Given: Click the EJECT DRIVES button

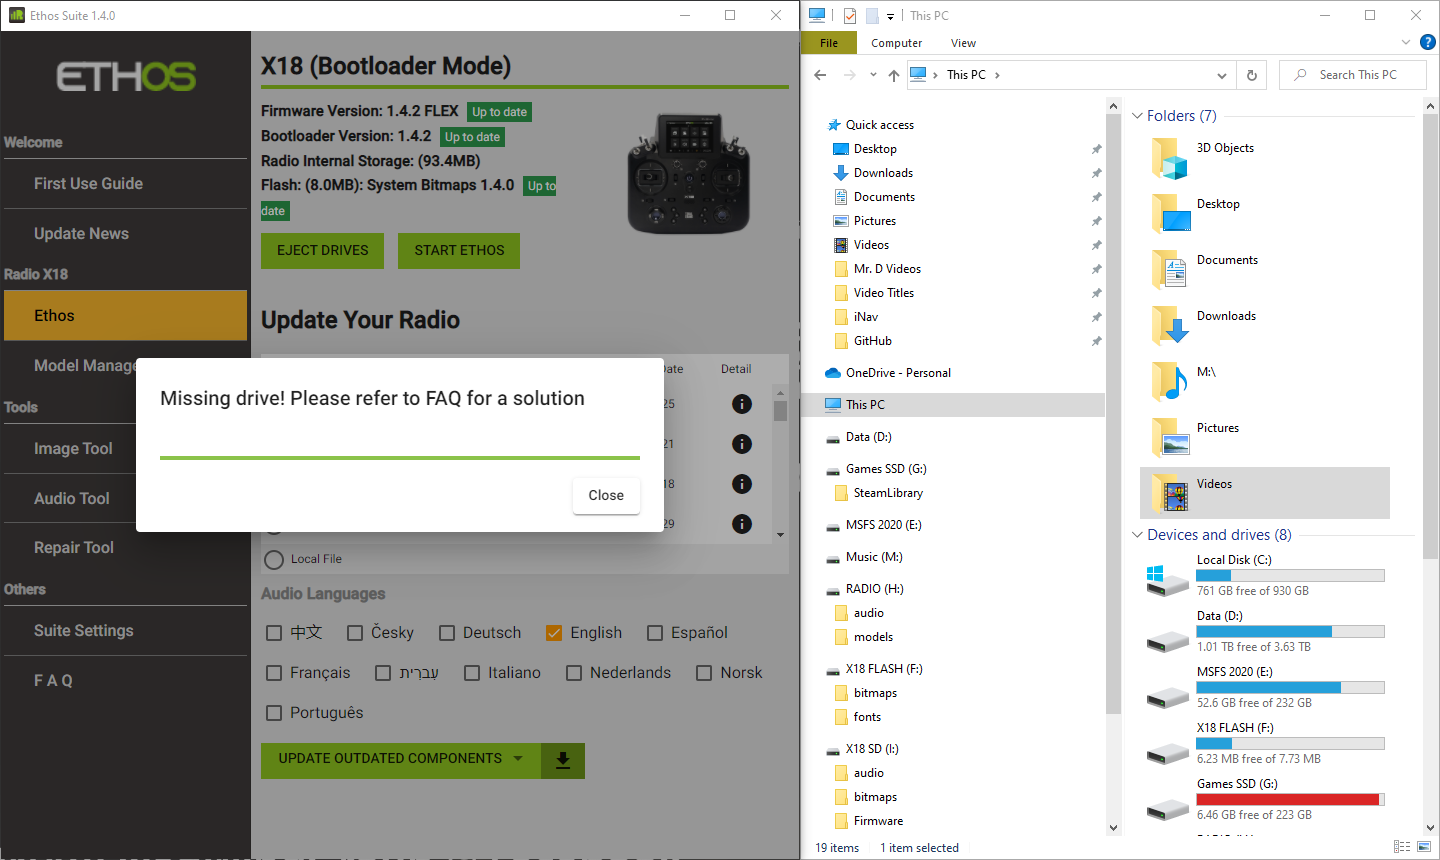Looking at the screenshot, I should pyautogui.click(x=322, y=251).
